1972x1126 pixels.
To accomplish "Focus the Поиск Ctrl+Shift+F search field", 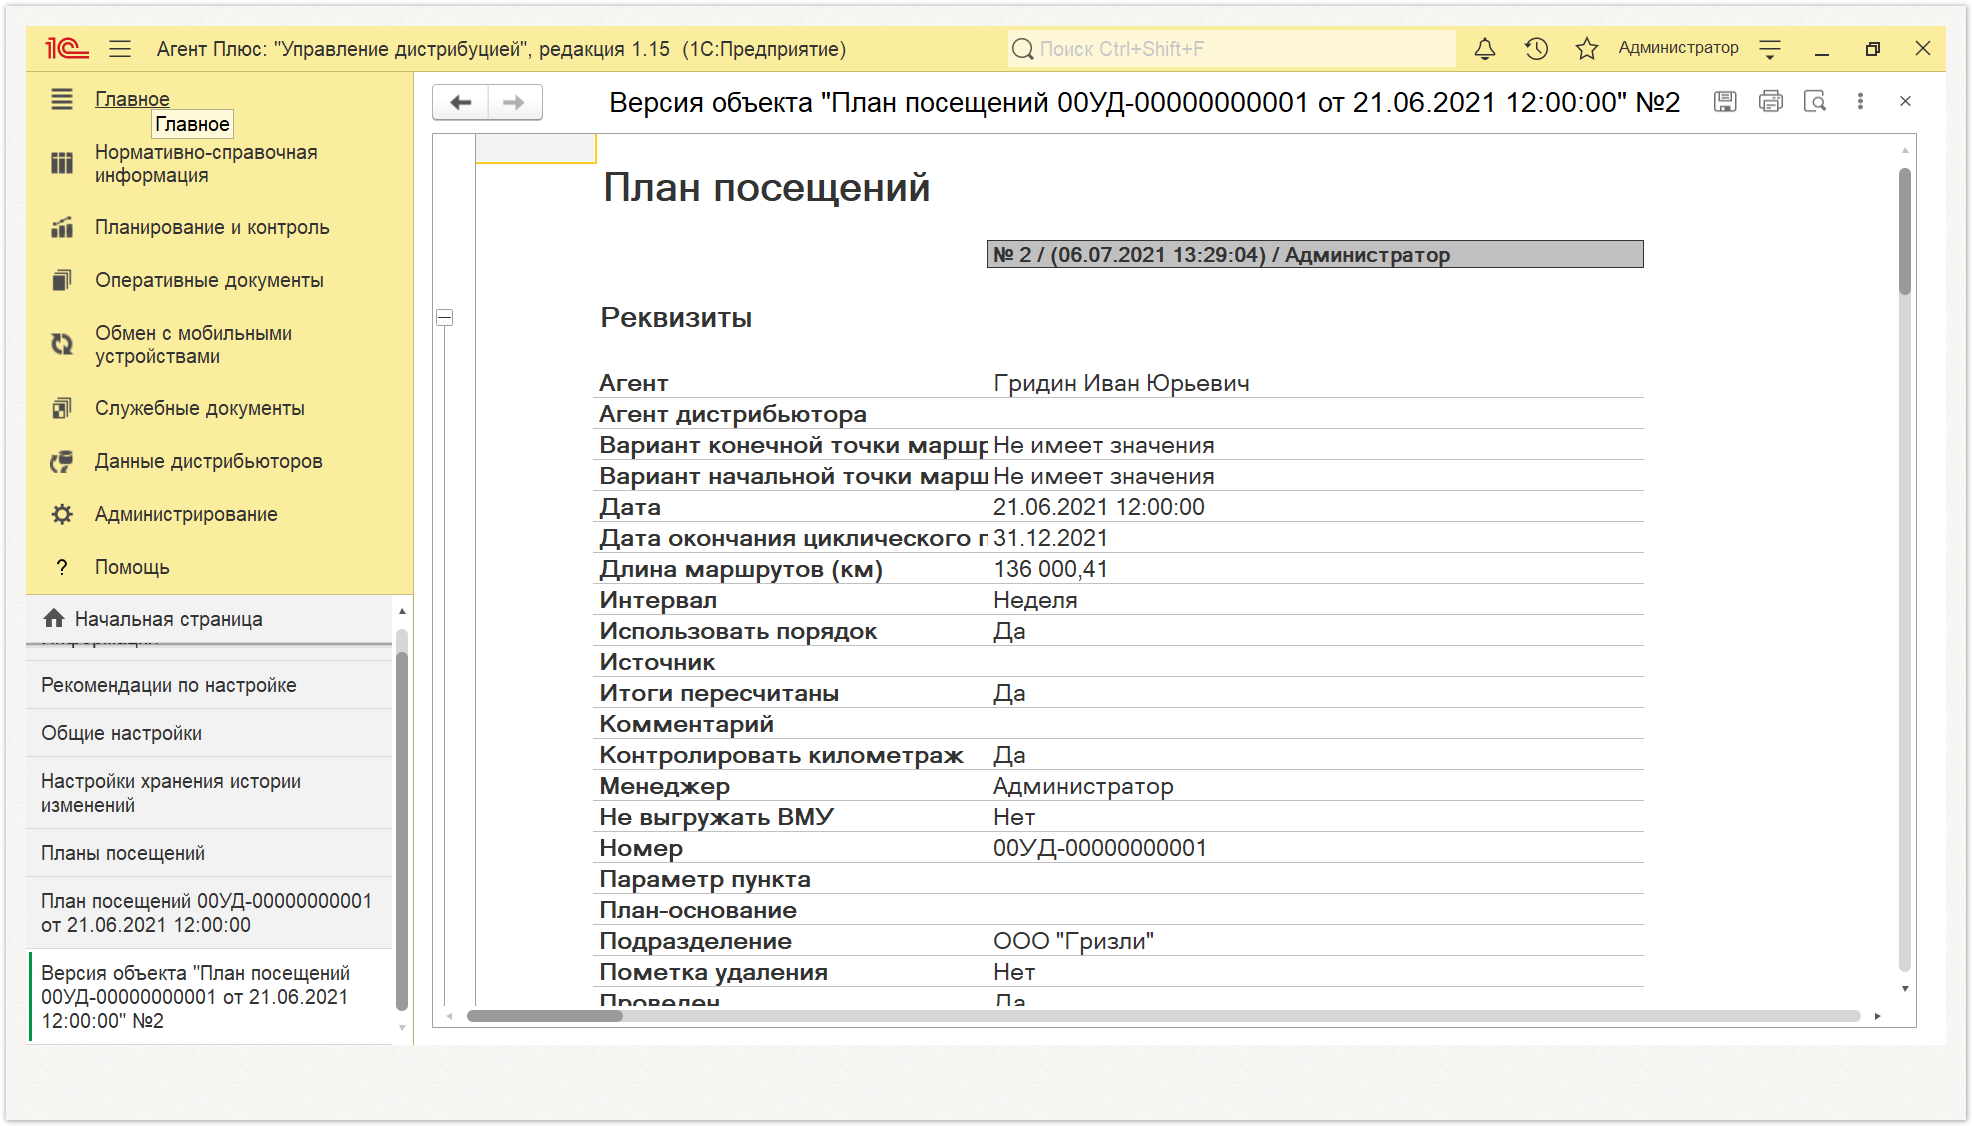I will coord(1232,48).
